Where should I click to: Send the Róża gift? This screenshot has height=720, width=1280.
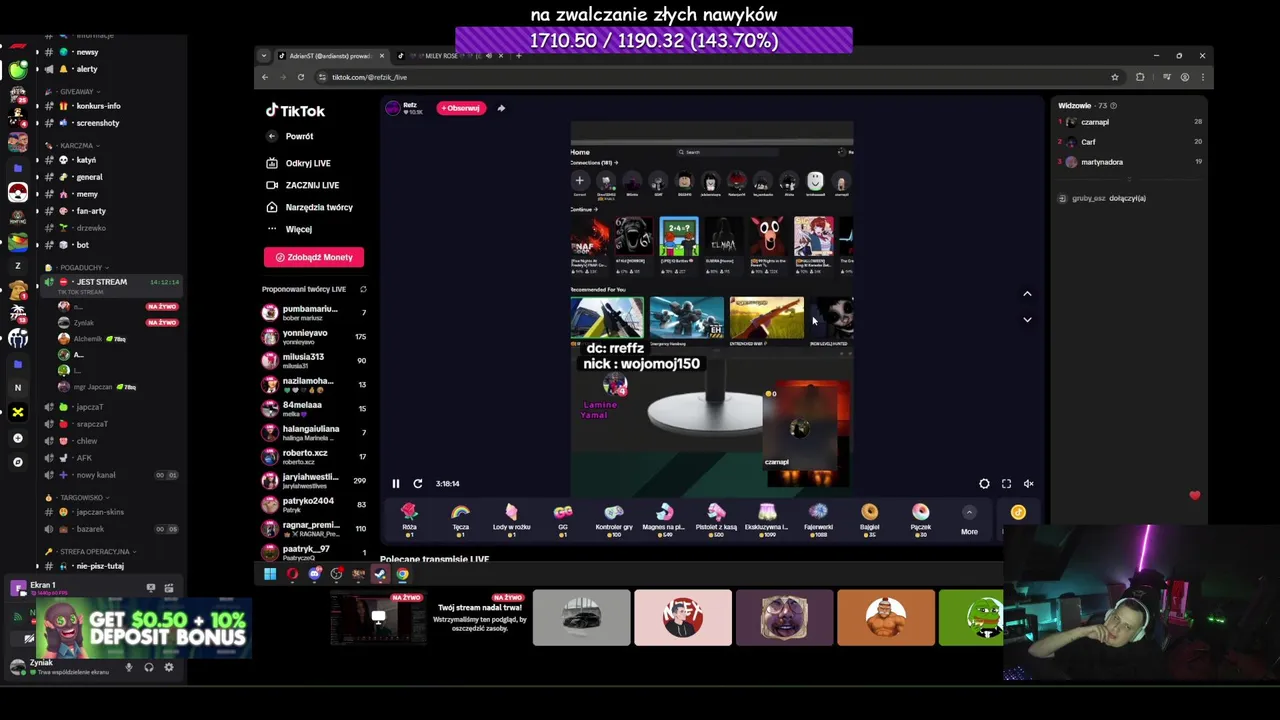[409, 519]
